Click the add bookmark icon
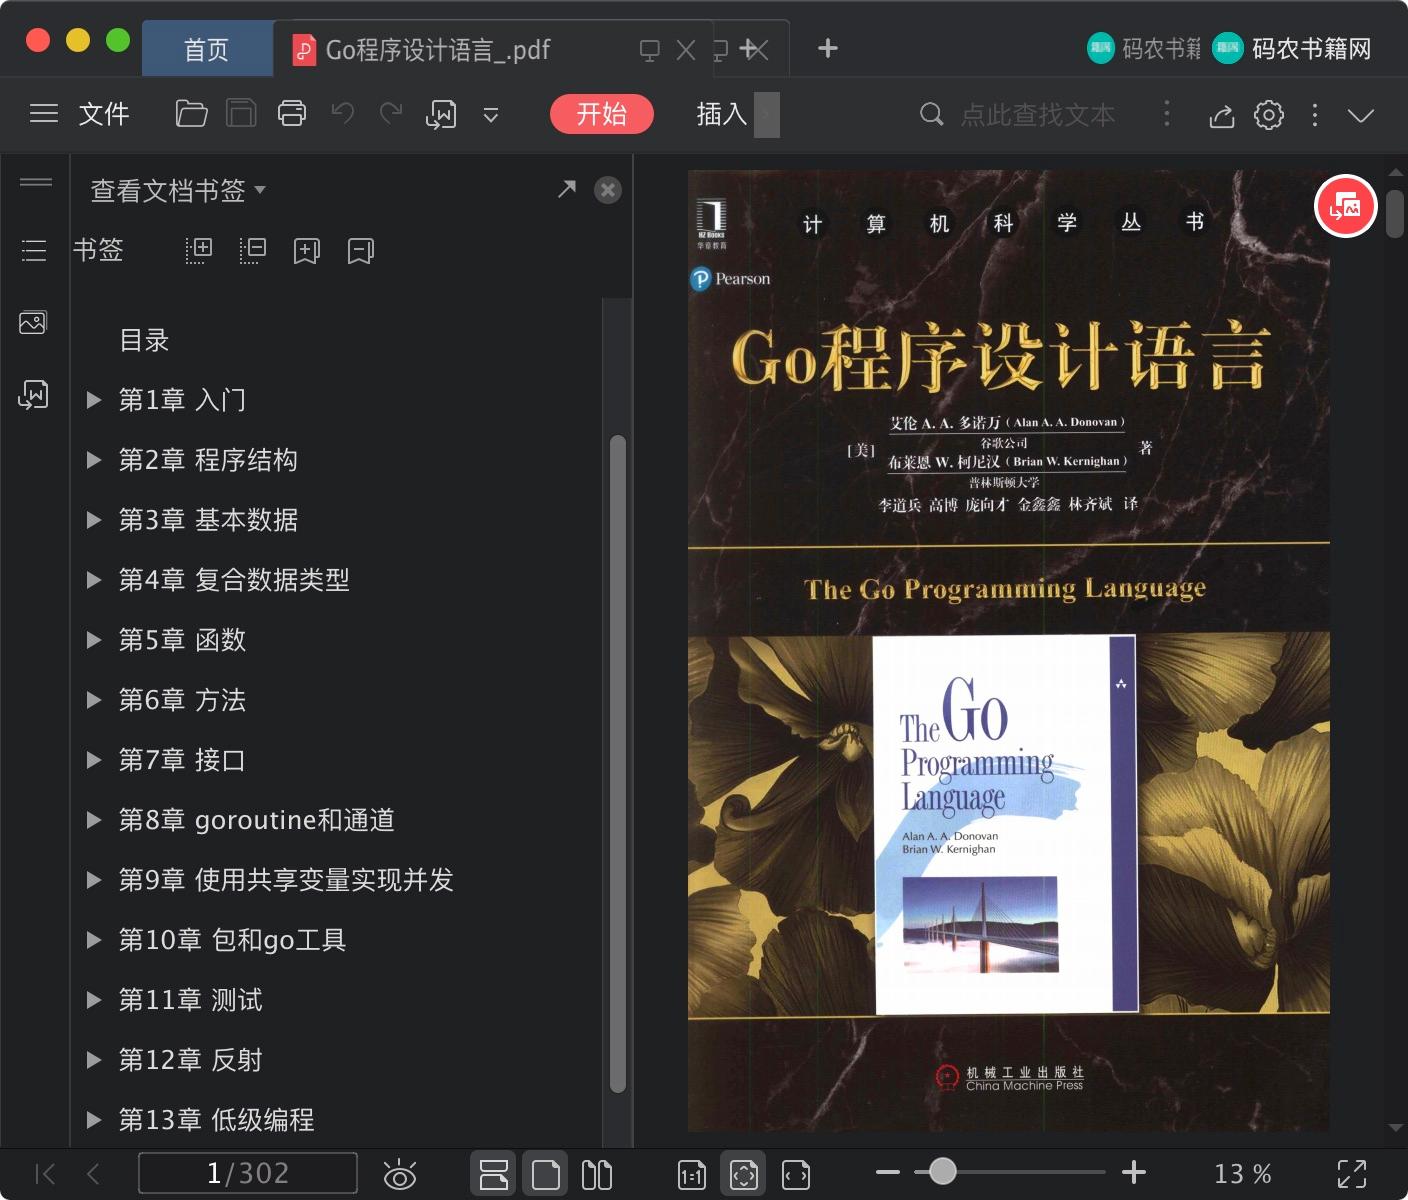 307,251
